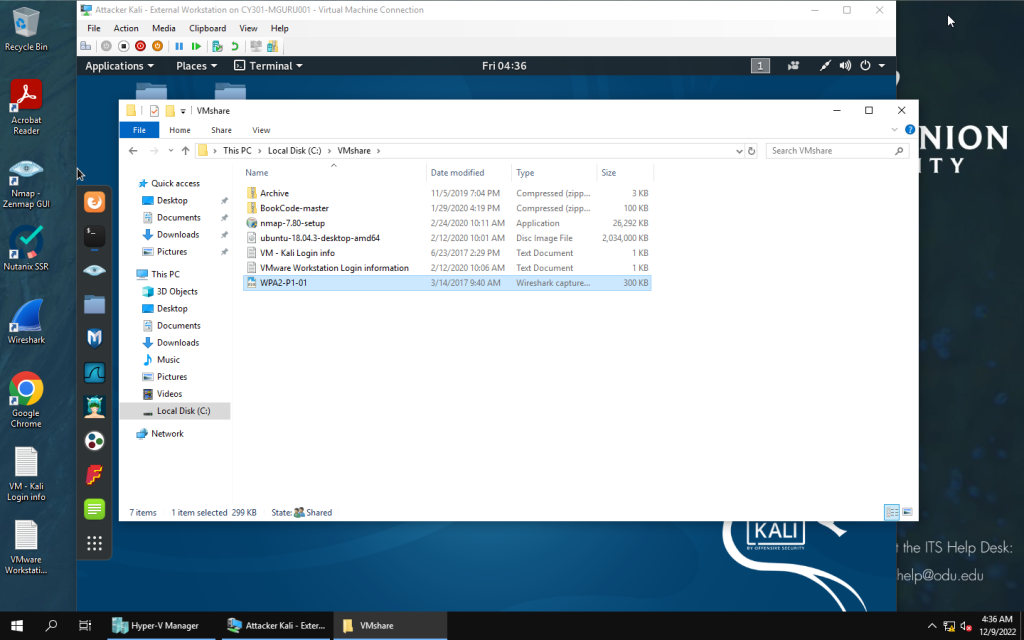Viewport: 1024px width, 640px height.
Task: Select the WPA2-P1-01 capture file
Action: (447, 283)
